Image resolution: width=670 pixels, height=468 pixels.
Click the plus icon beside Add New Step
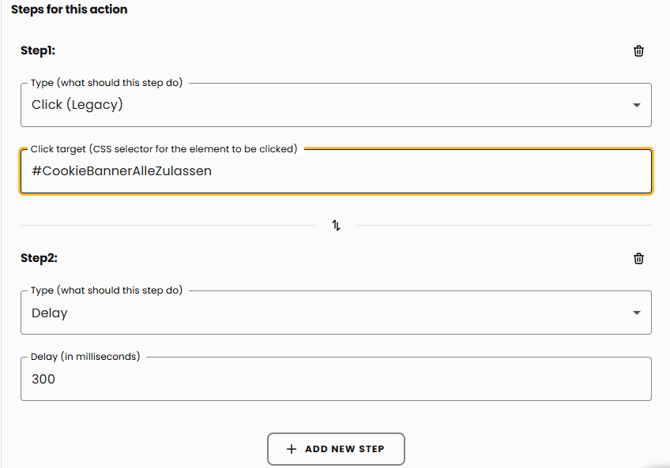click(x=291, y=449)
